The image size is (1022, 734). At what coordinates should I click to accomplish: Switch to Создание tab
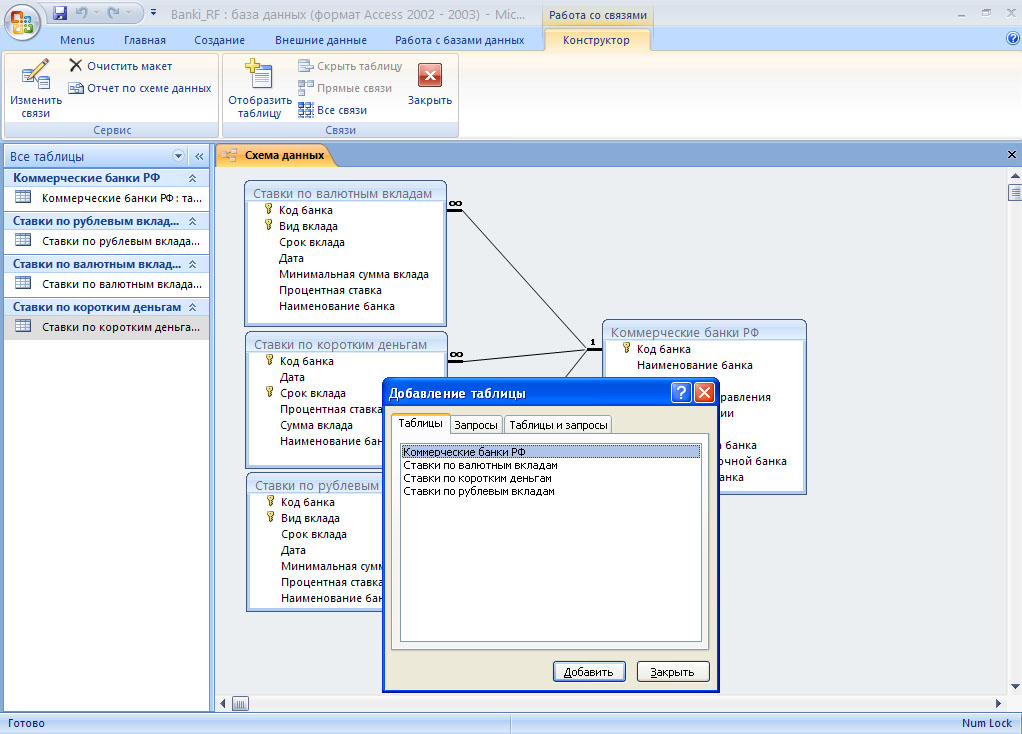click(x=220, y=40)
